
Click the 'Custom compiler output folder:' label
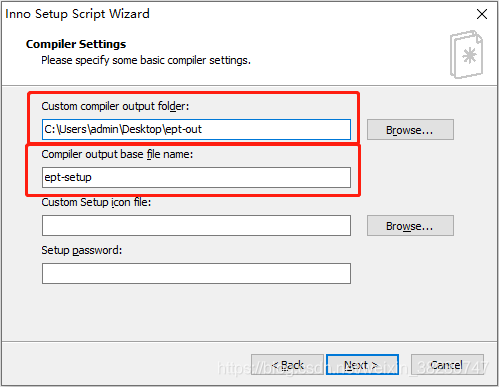[x=115, y=106]
